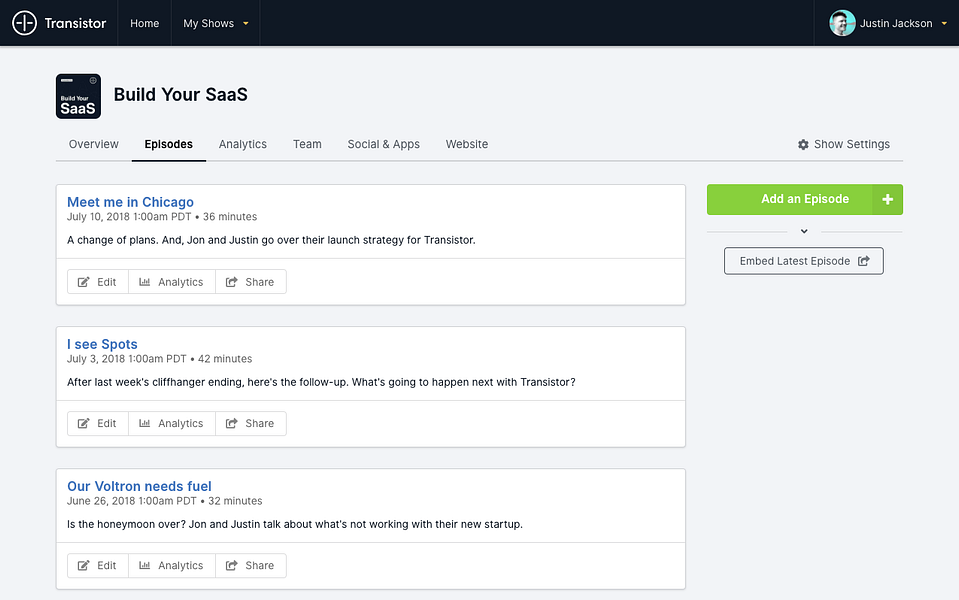This screenshot has width=959, height=600.
Task: Expand the chevron below Add an Episode
Action: (804, 231)
